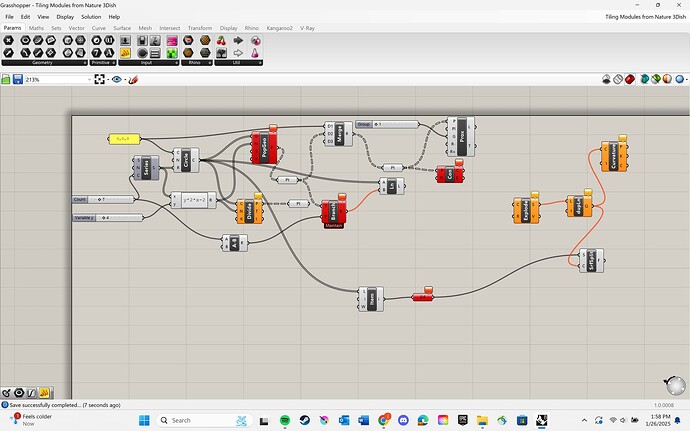Image resolution: width=690 pixels, height=431 pixels.
Task: Select the yellow panel node on canvas
Action: point(124,139)
